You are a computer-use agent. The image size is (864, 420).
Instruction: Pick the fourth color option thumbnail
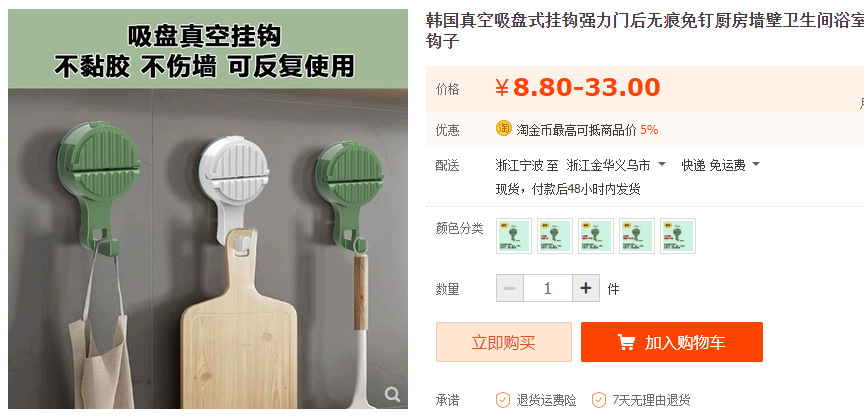click(x=637, y=236)
